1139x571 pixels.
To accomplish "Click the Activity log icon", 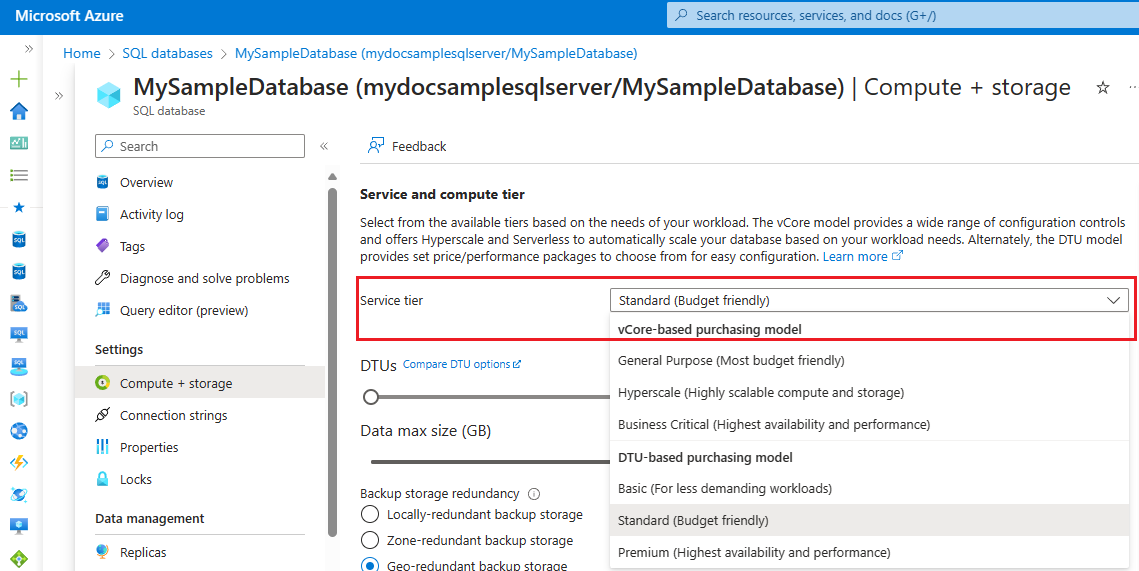I will 102,214.
